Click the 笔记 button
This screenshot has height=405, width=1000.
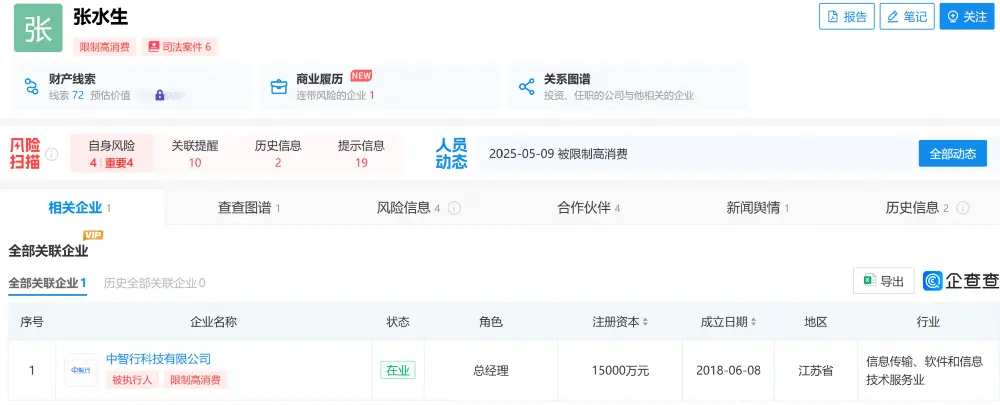point(907,17)
